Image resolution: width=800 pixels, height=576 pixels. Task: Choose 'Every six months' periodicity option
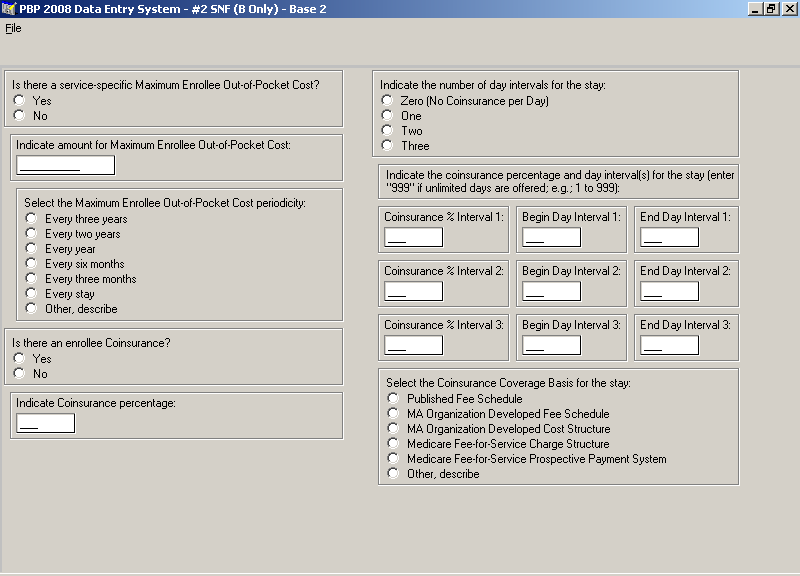tap(32, 264)
